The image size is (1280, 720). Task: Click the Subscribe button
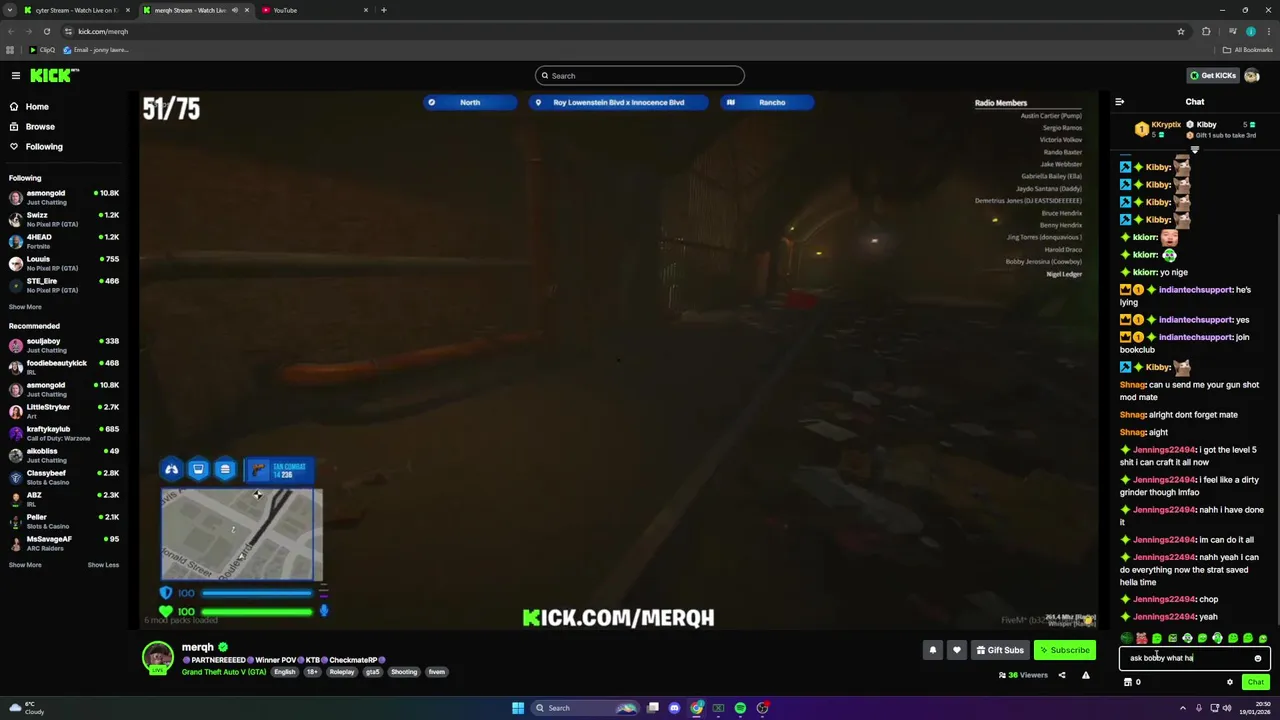[x=1065, y=650]
